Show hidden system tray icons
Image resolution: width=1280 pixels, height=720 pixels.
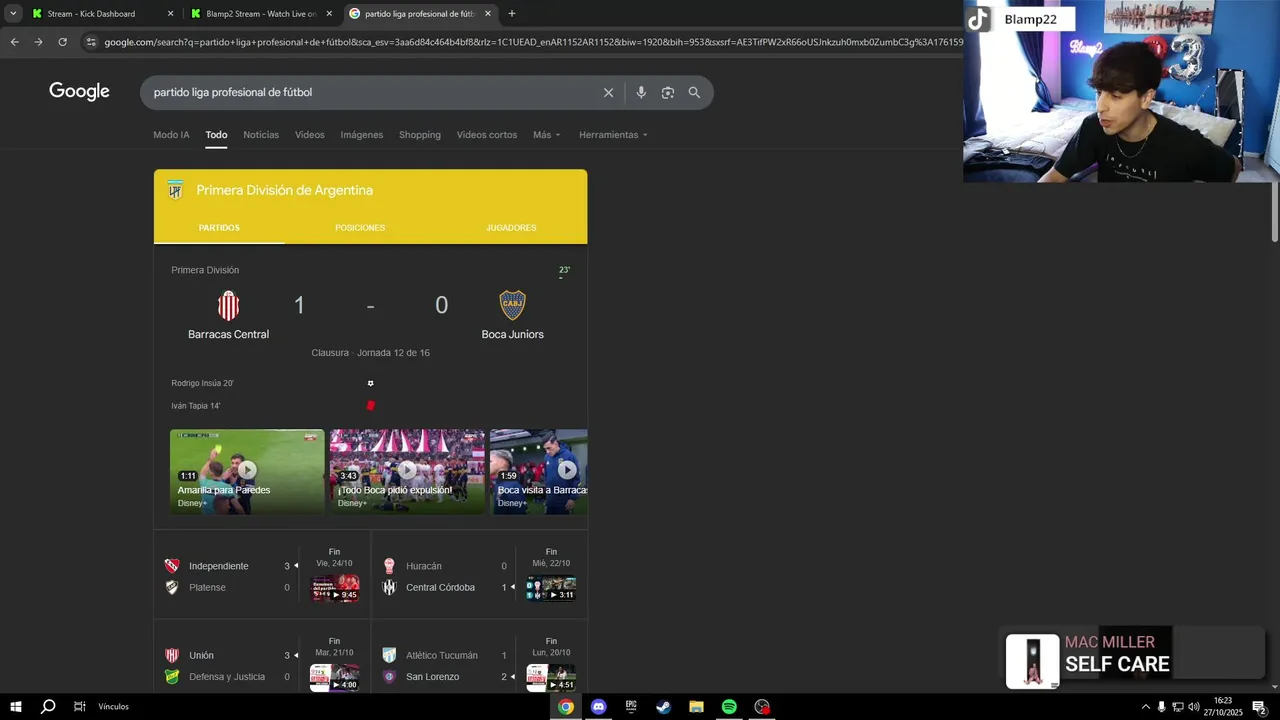(x=1145, y=707)
